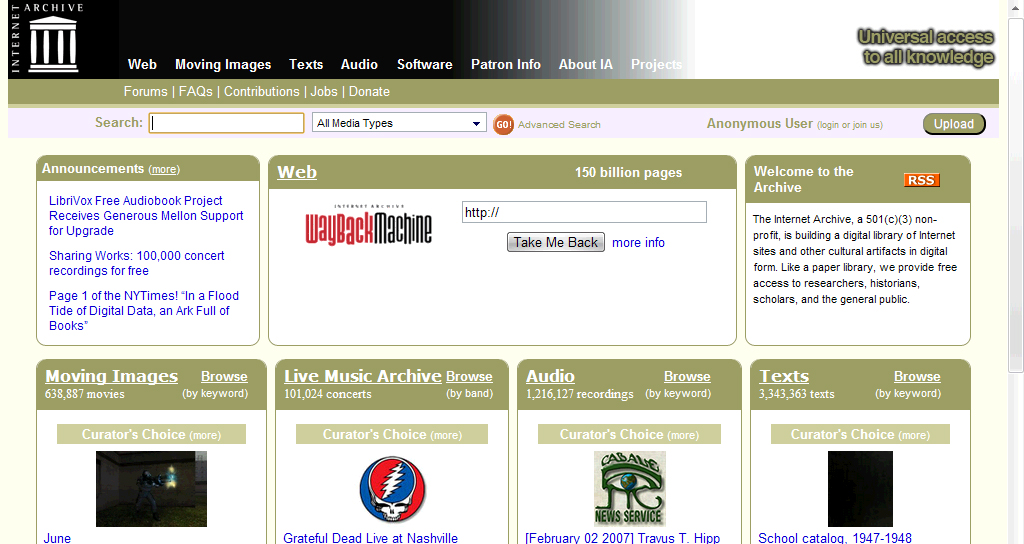Browse Moving Images by keyword
The image size is (1024, 544).
(x=224, y=376)
